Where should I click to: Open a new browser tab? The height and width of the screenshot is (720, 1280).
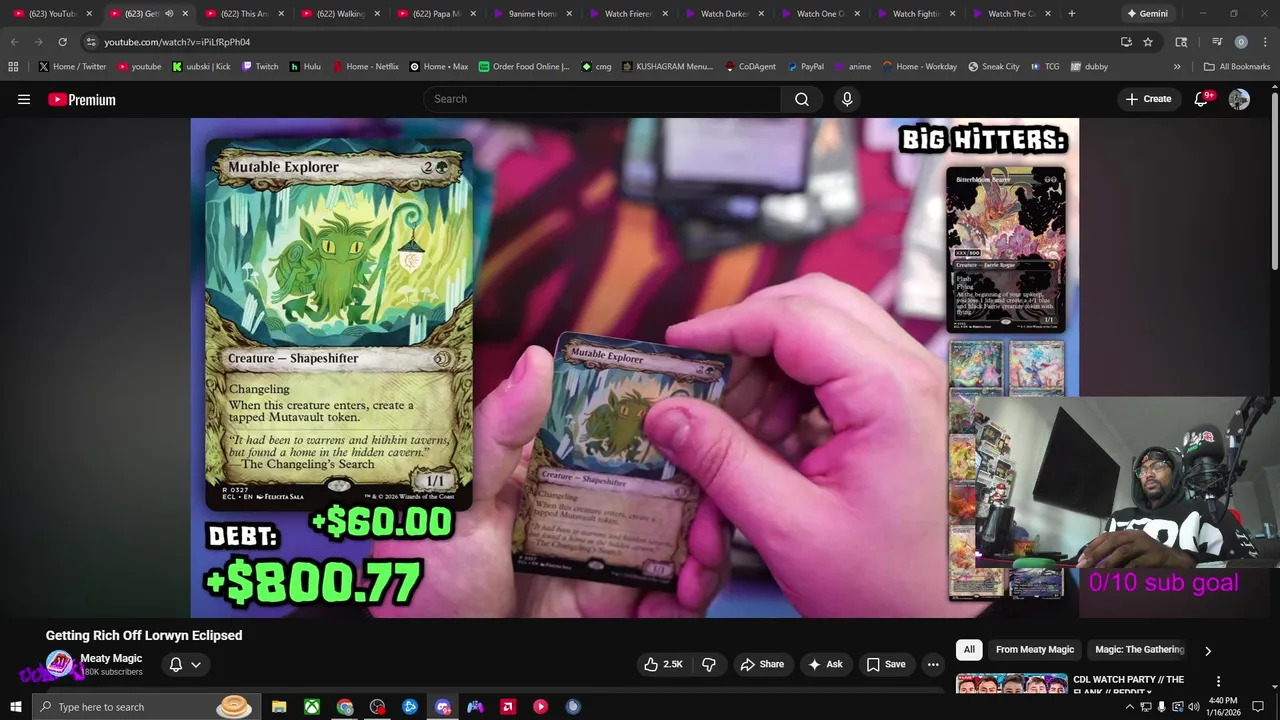click(1072, 14)
